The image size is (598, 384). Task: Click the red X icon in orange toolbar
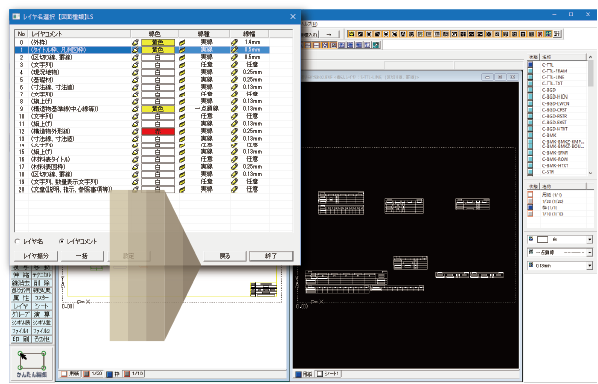tap(540, 34)
